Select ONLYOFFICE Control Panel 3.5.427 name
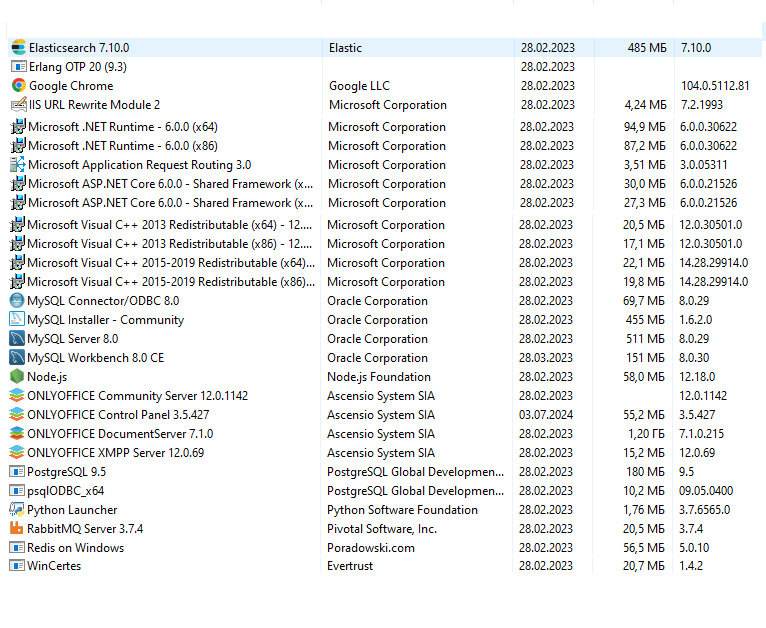Viewport: 766px width, 628px height. pyautogui.click(x=118, y=415)
